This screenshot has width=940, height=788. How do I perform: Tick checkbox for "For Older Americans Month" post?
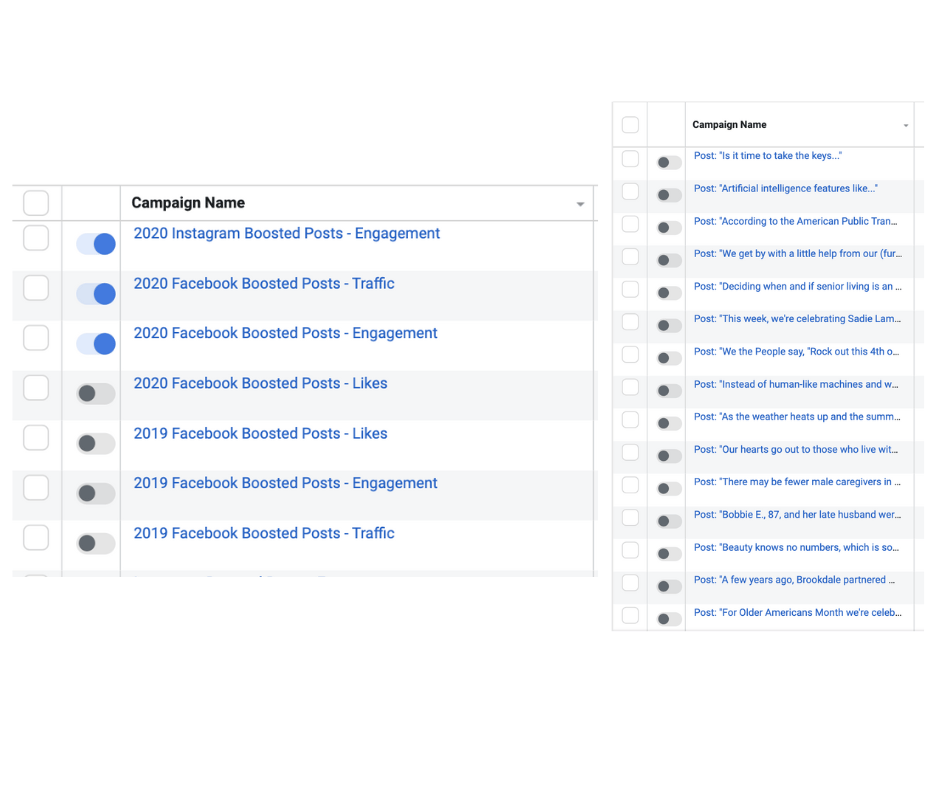pos(630,615)
